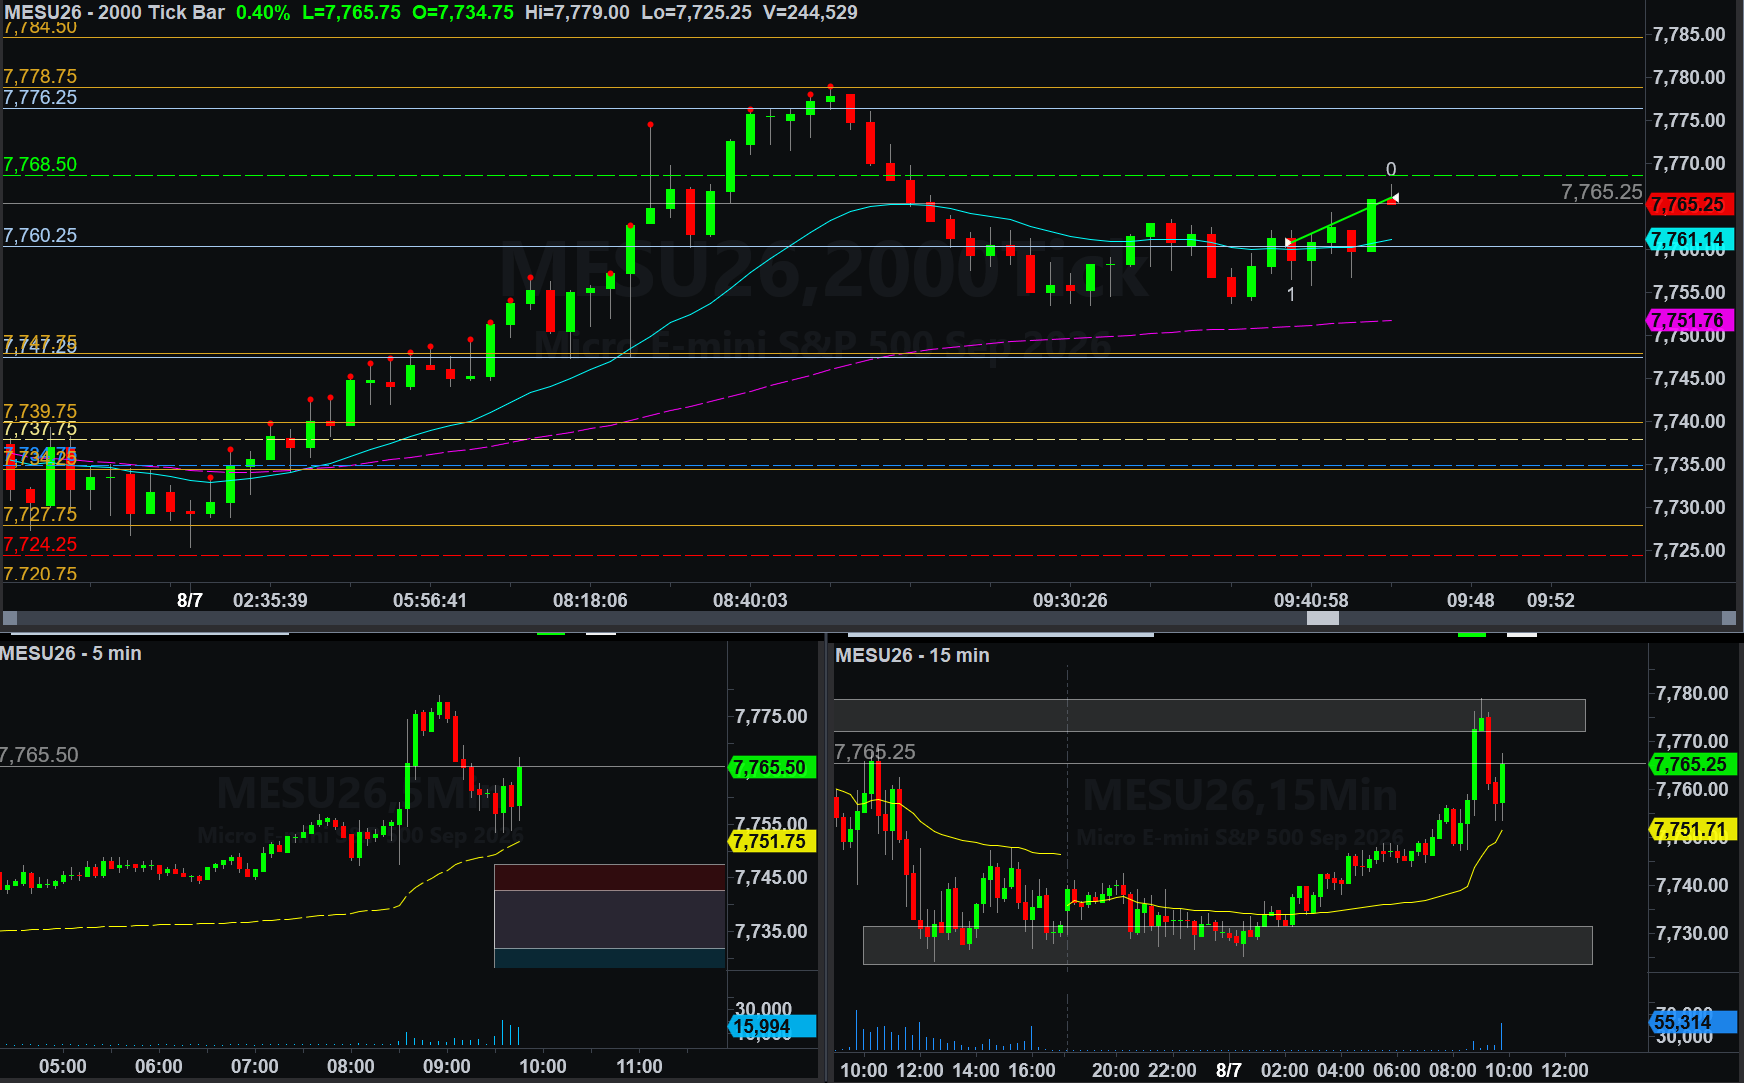Click the 08:18:06 time label
The height and width of the screenshot is (1083, 1744).
pos(590,600)
